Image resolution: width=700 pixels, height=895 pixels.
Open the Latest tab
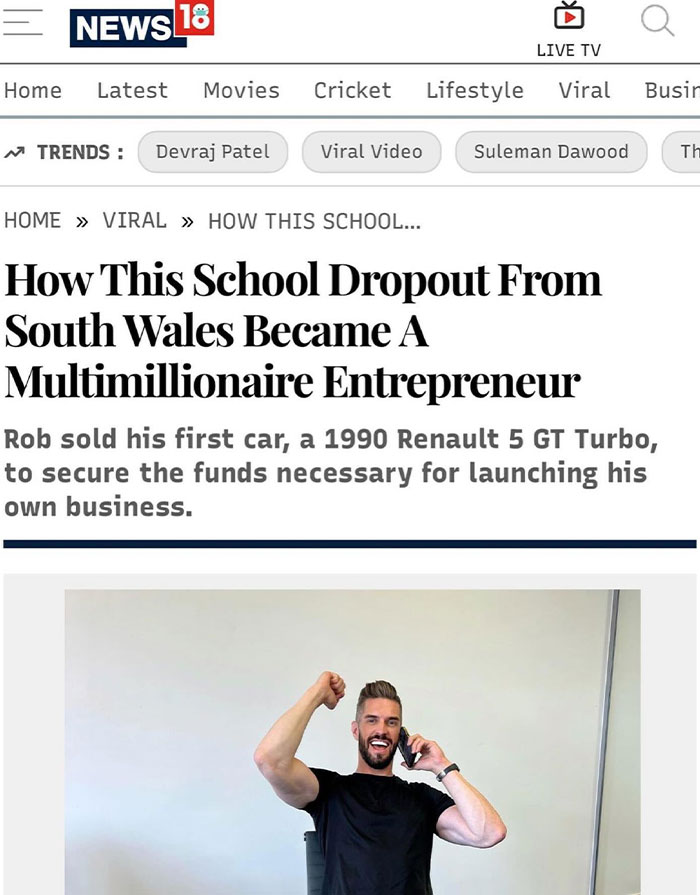click(x=132, y=90)
